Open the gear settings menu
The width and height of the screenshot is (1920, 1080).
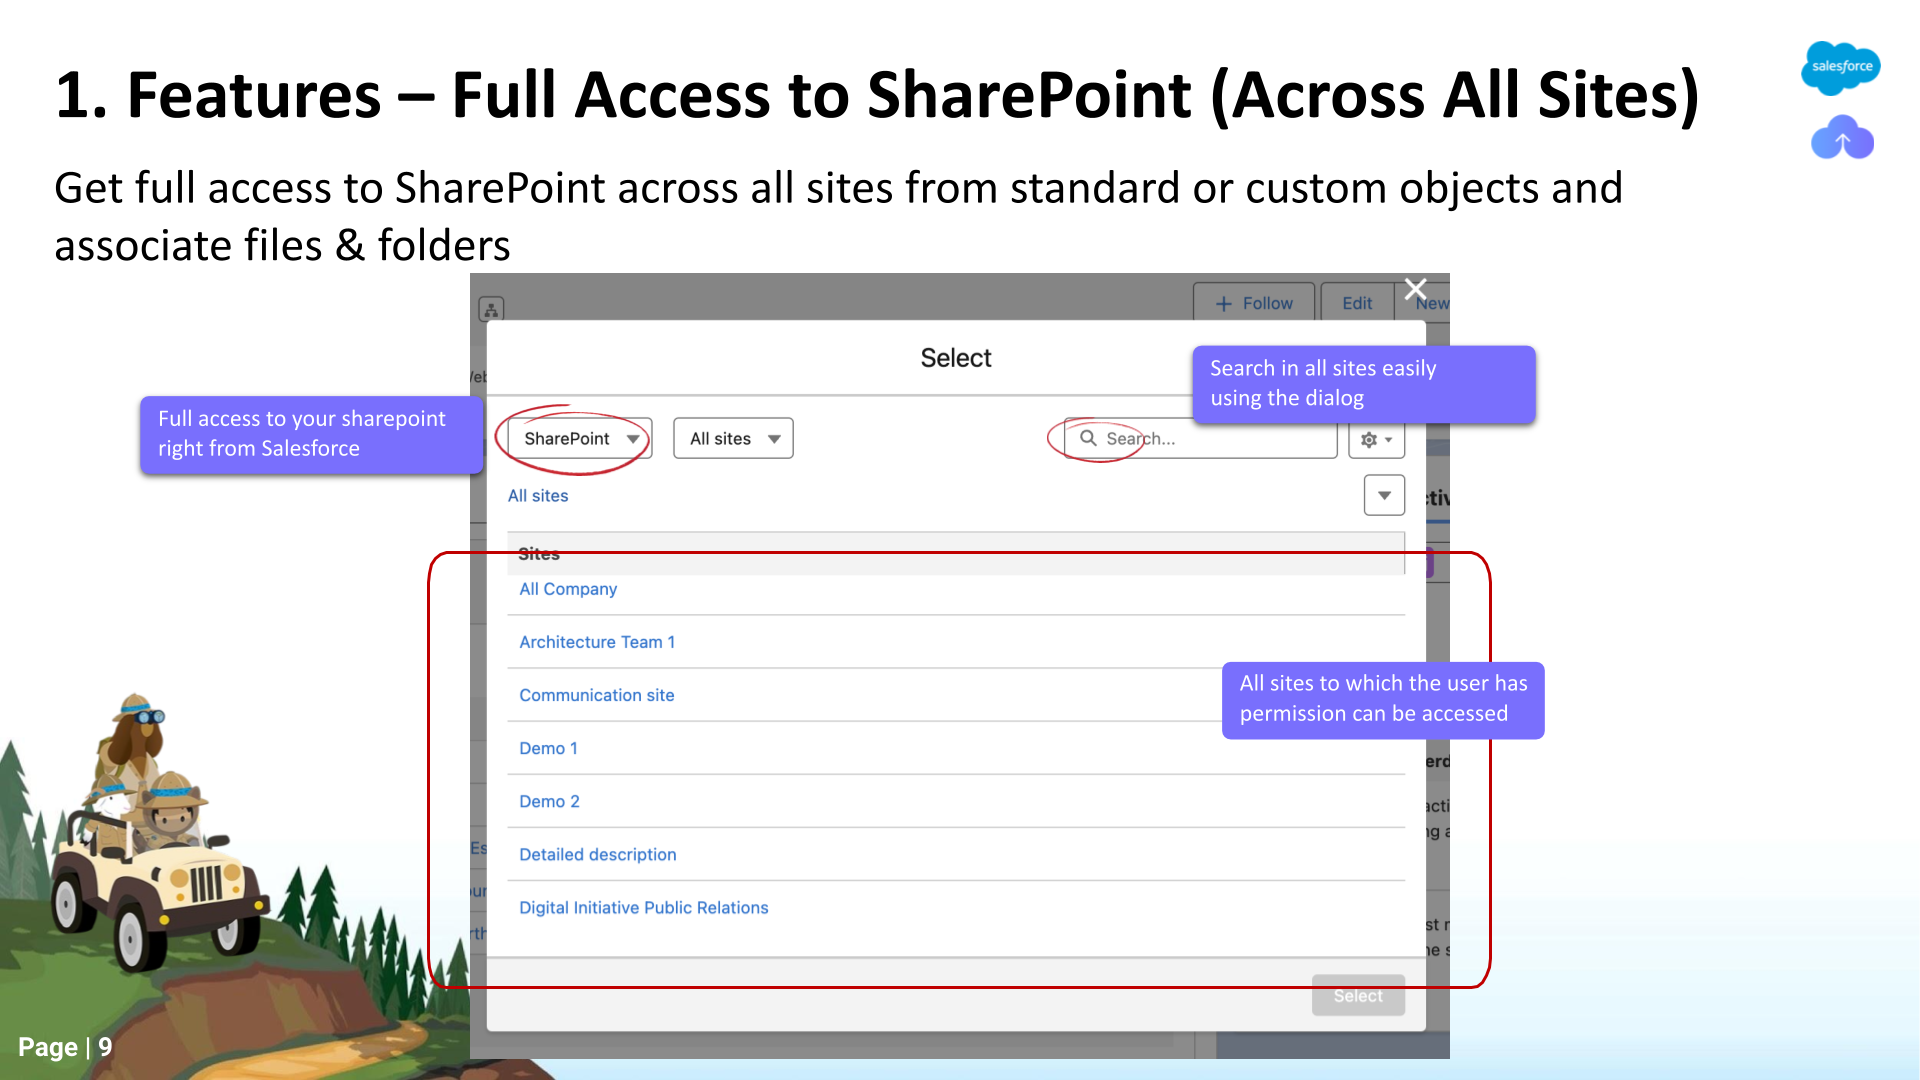pos(1376,439)
